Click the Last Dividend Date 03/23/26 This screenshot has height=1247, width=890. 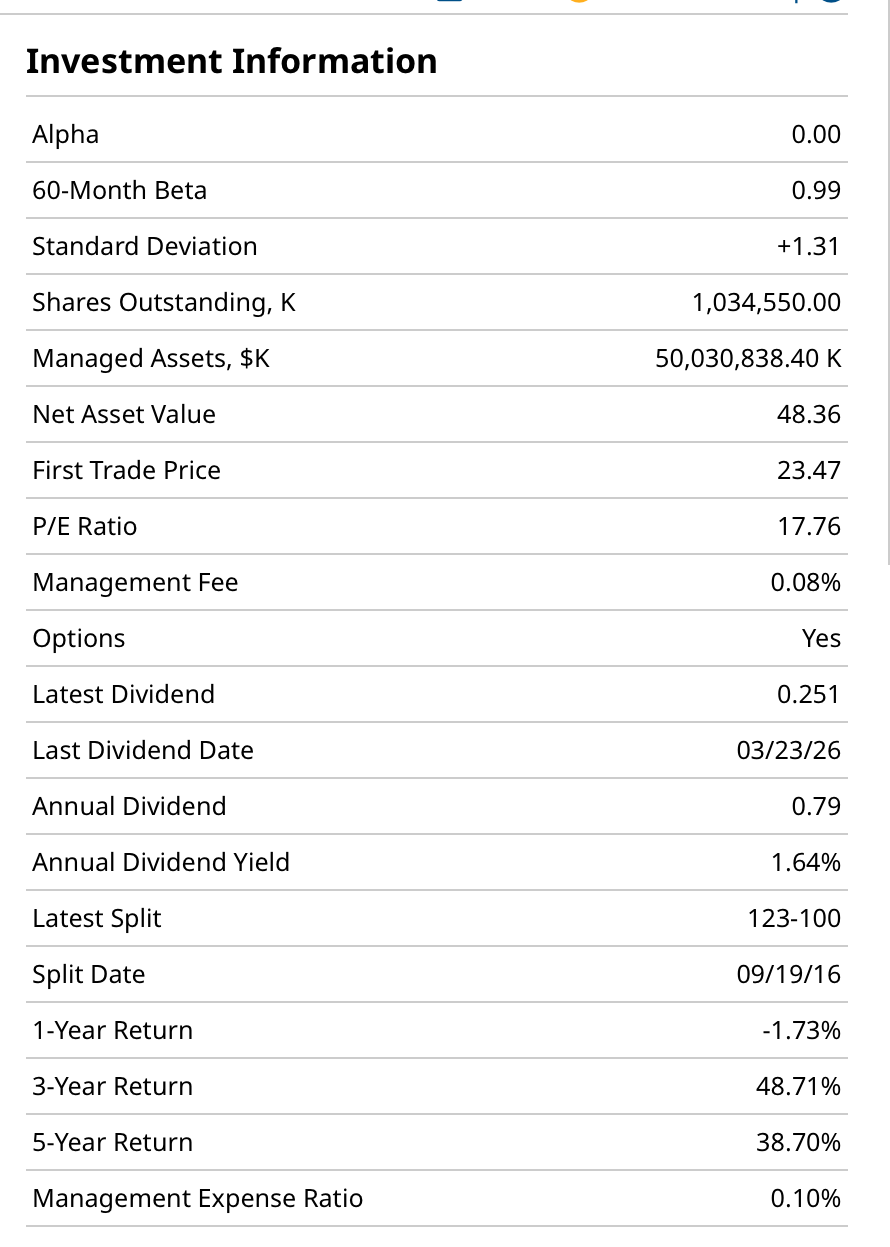[x=789, y=750]
